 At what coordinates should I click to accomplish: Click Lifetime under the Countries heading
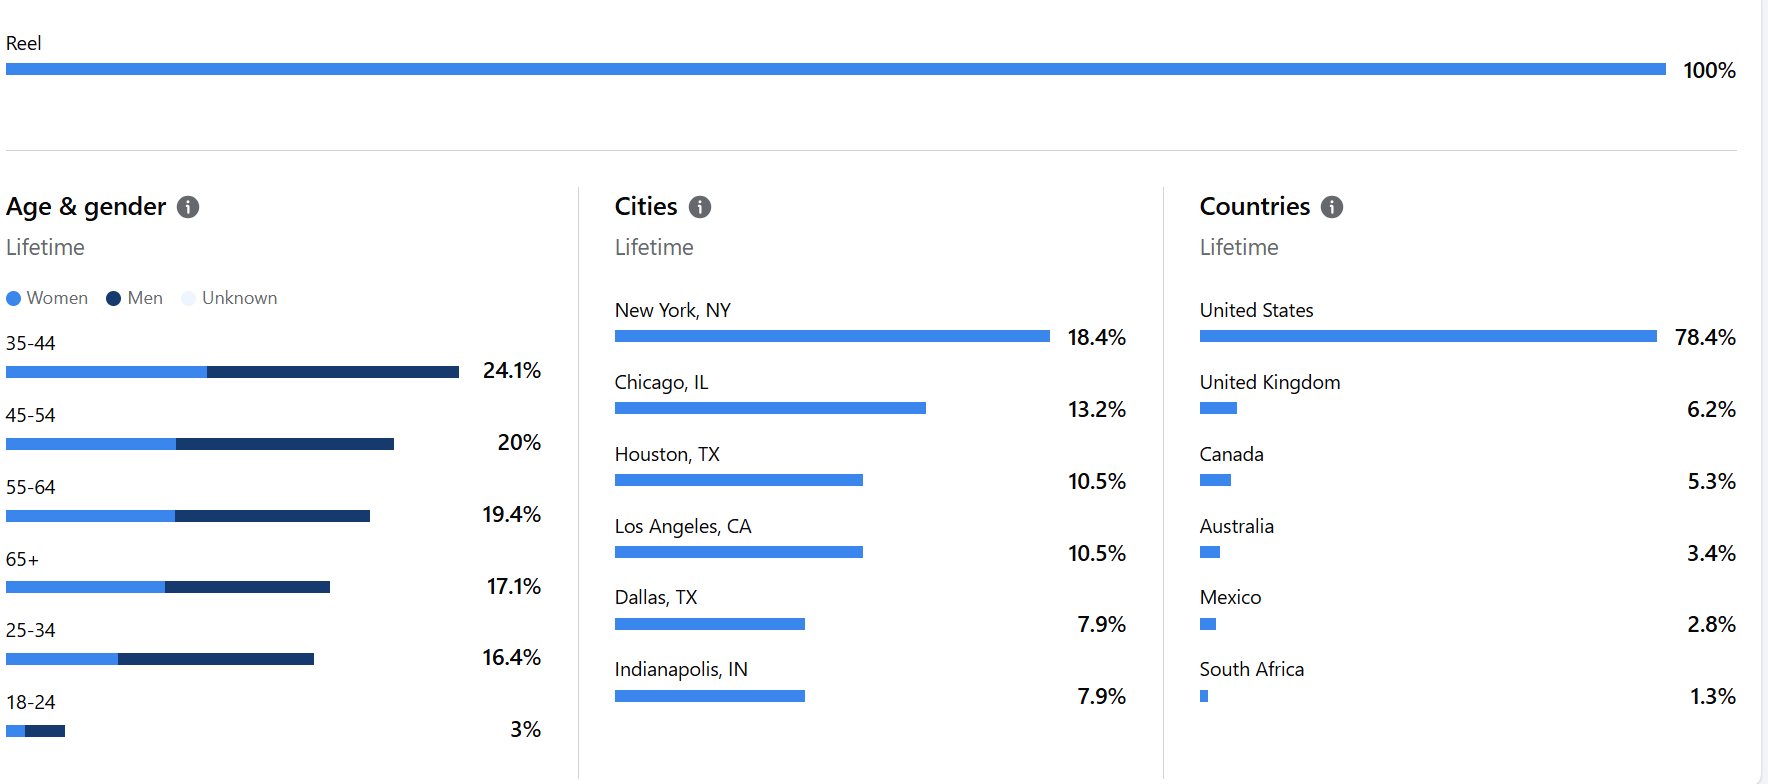(x=1239, y=247)
